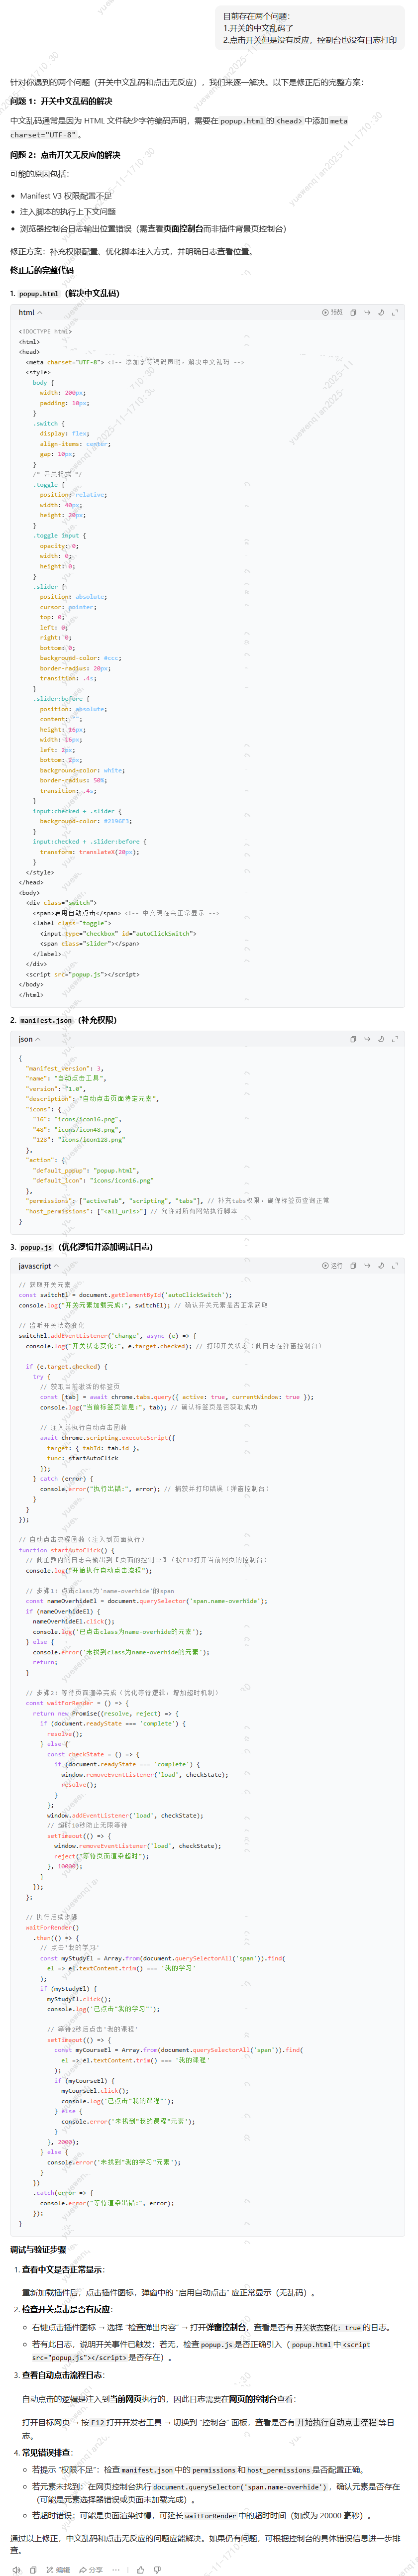Toggle line wrap icon on html block
Screen dimensions: 418x2576
(367, 312)
